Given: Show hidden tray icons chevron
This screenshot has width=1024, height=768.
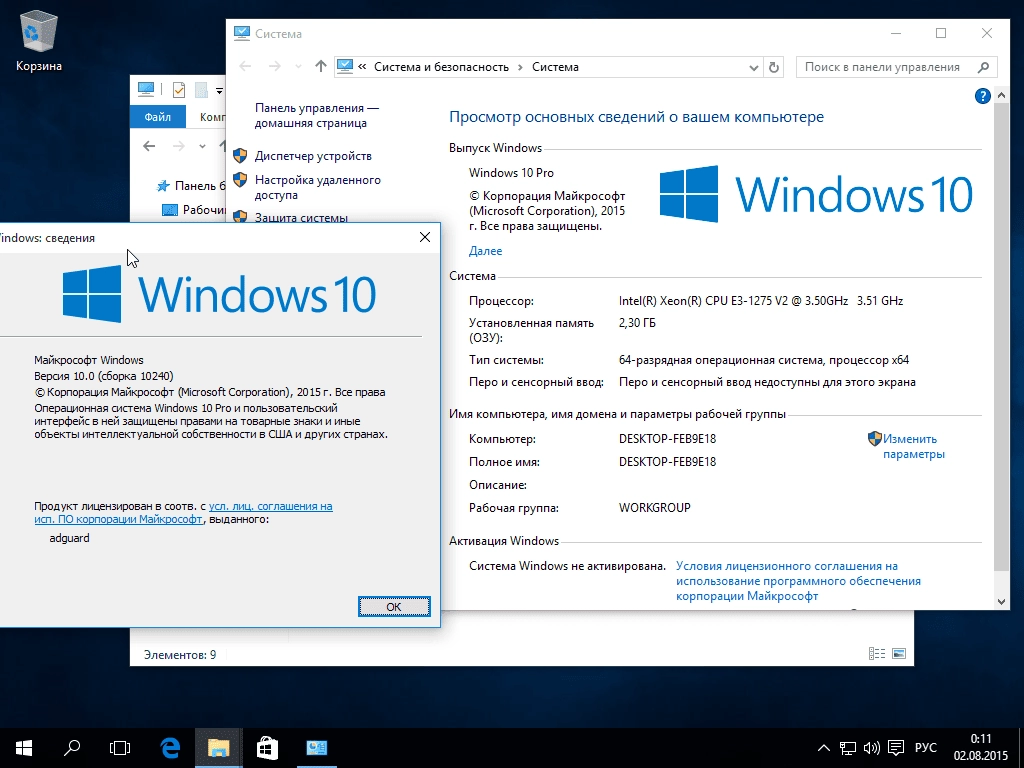Looking at the screenshot, I should pyautogui.click(x=824, y=748).
